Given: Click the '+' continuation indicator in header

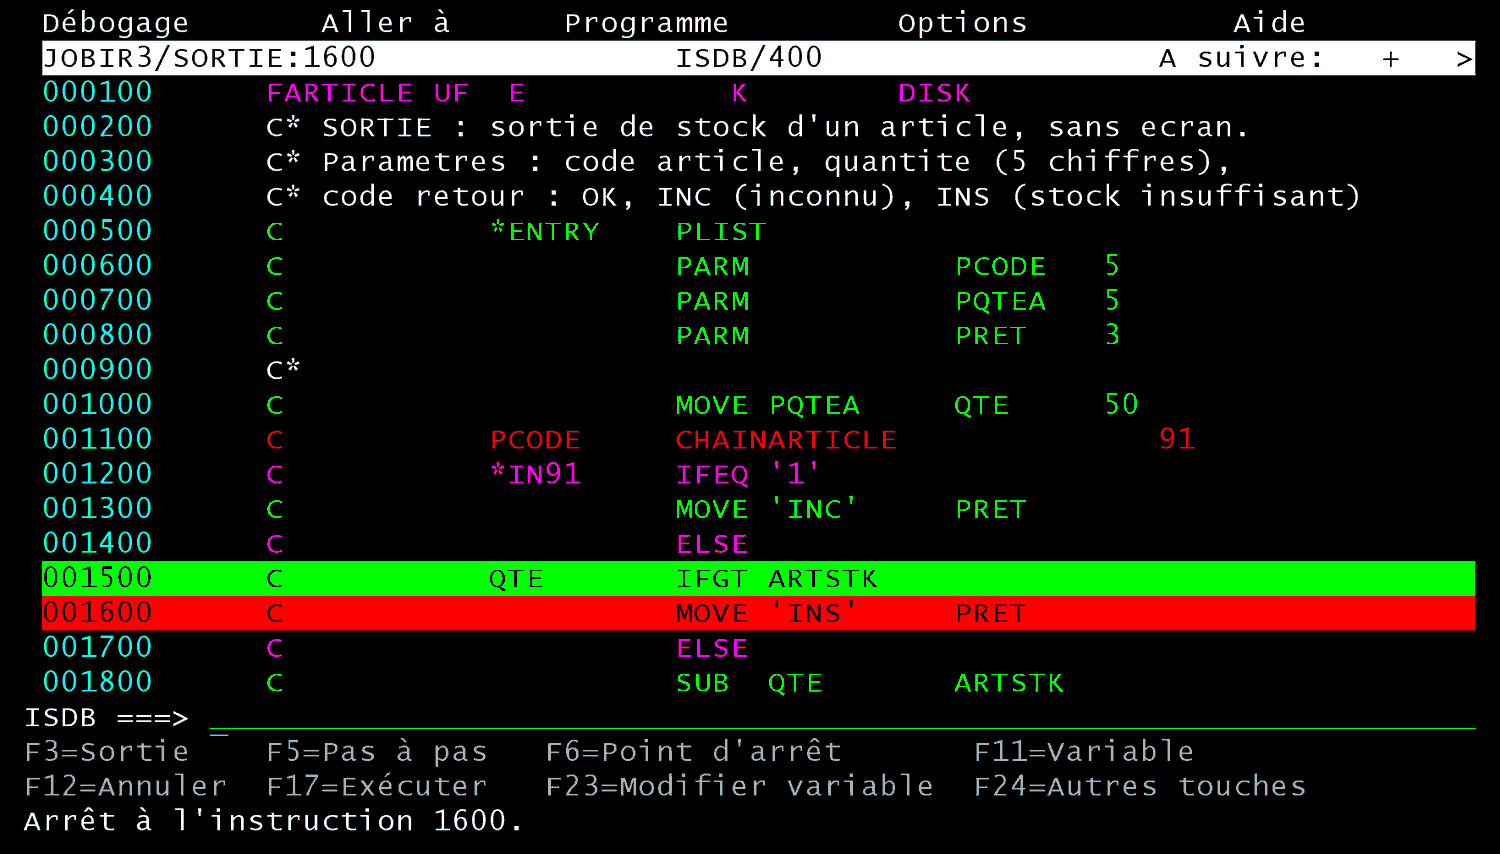Looking at the screenshot, I should (x=1391, y=59).
